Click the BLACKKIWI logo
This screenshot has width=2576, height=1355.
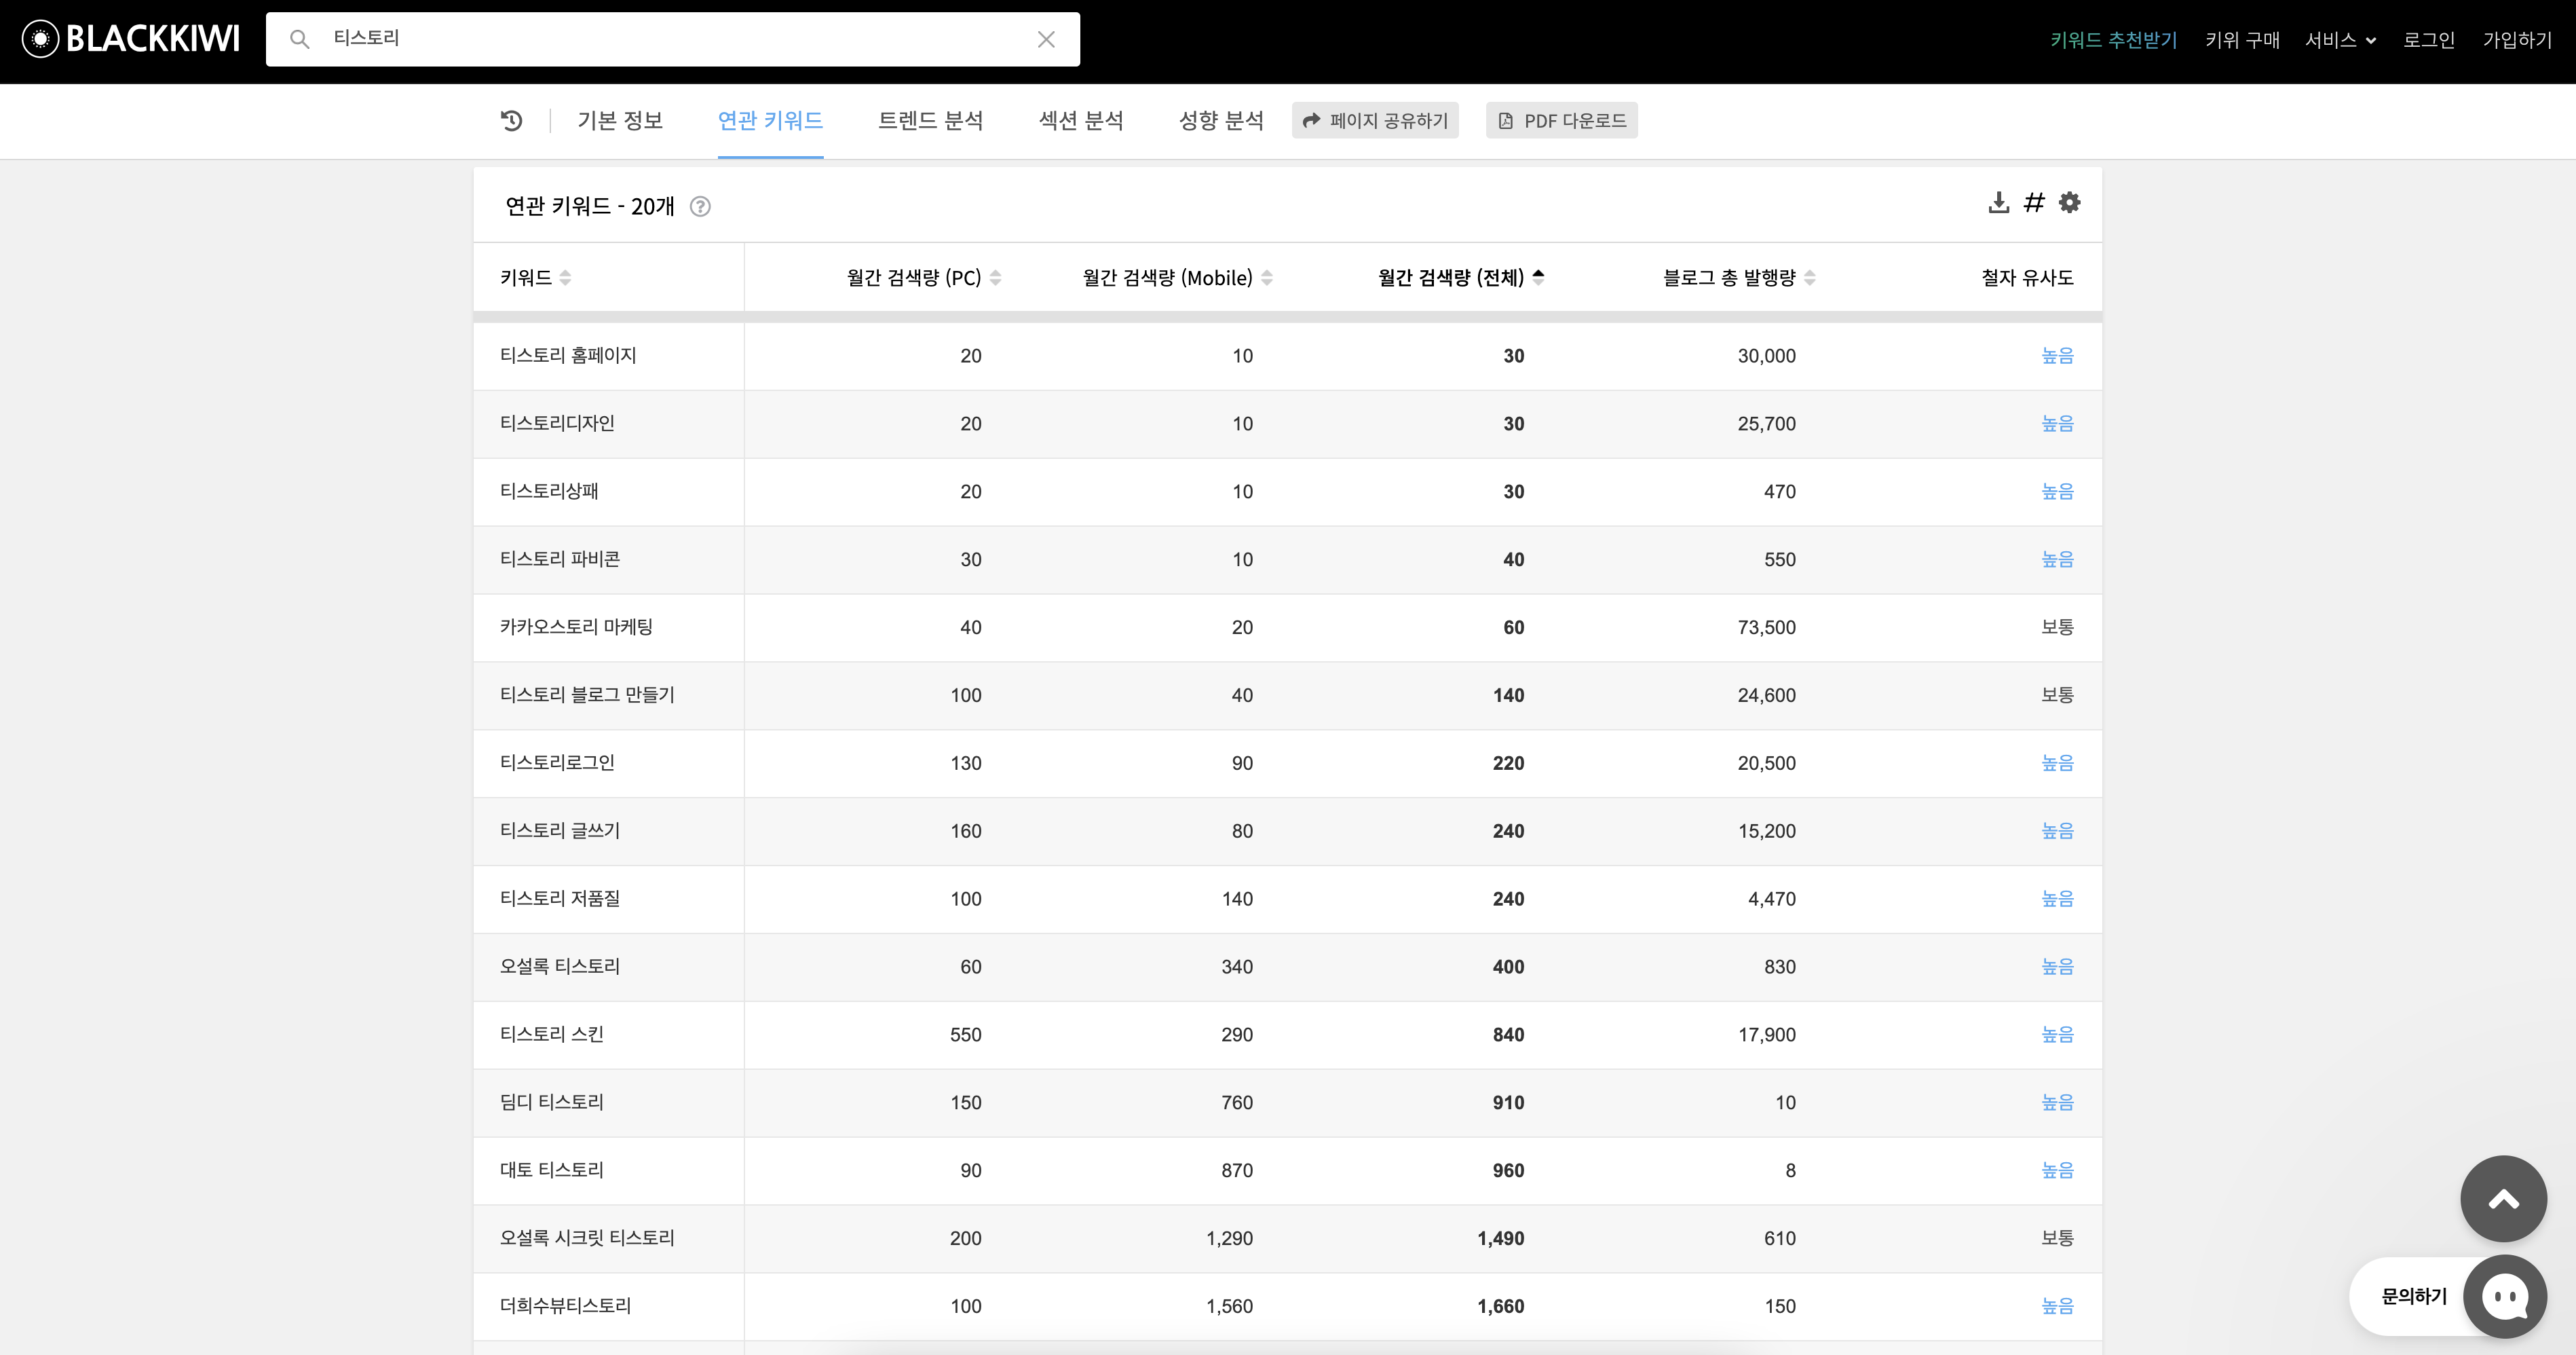click(x=131, y=39)
